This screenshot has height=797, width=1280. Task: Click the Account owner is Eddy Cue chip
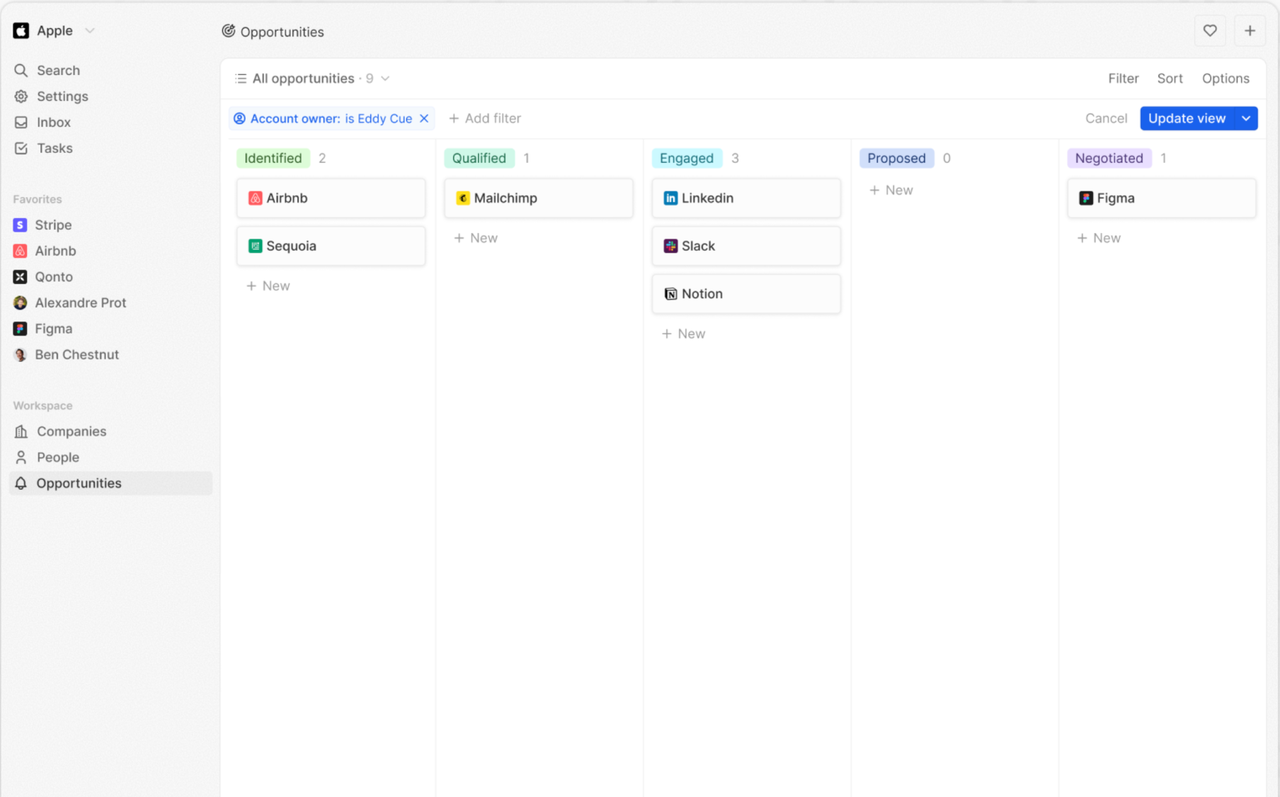[331, 119]
